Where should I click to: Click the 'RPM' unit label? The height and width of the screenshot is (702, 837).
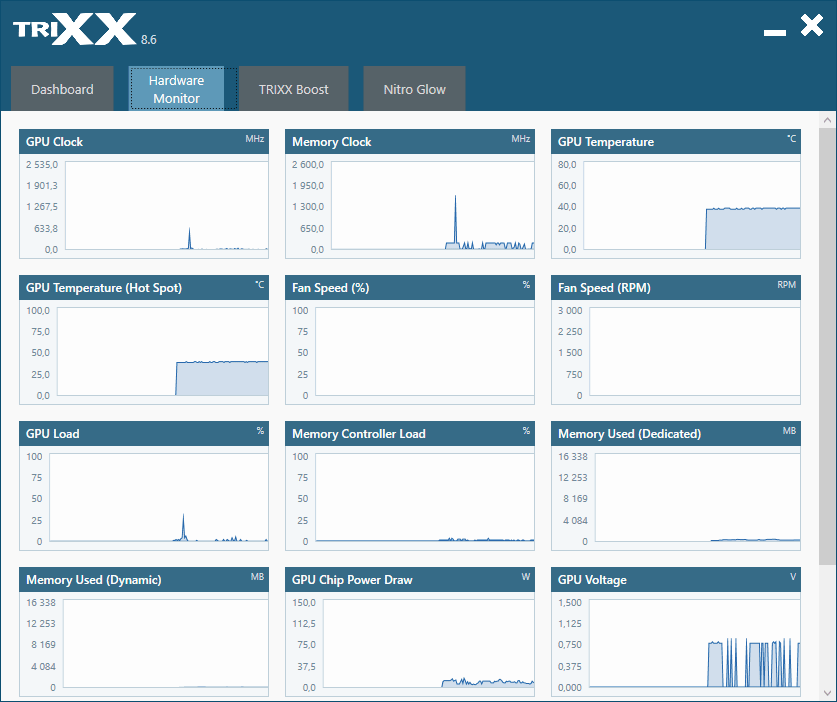pos(786,285)
